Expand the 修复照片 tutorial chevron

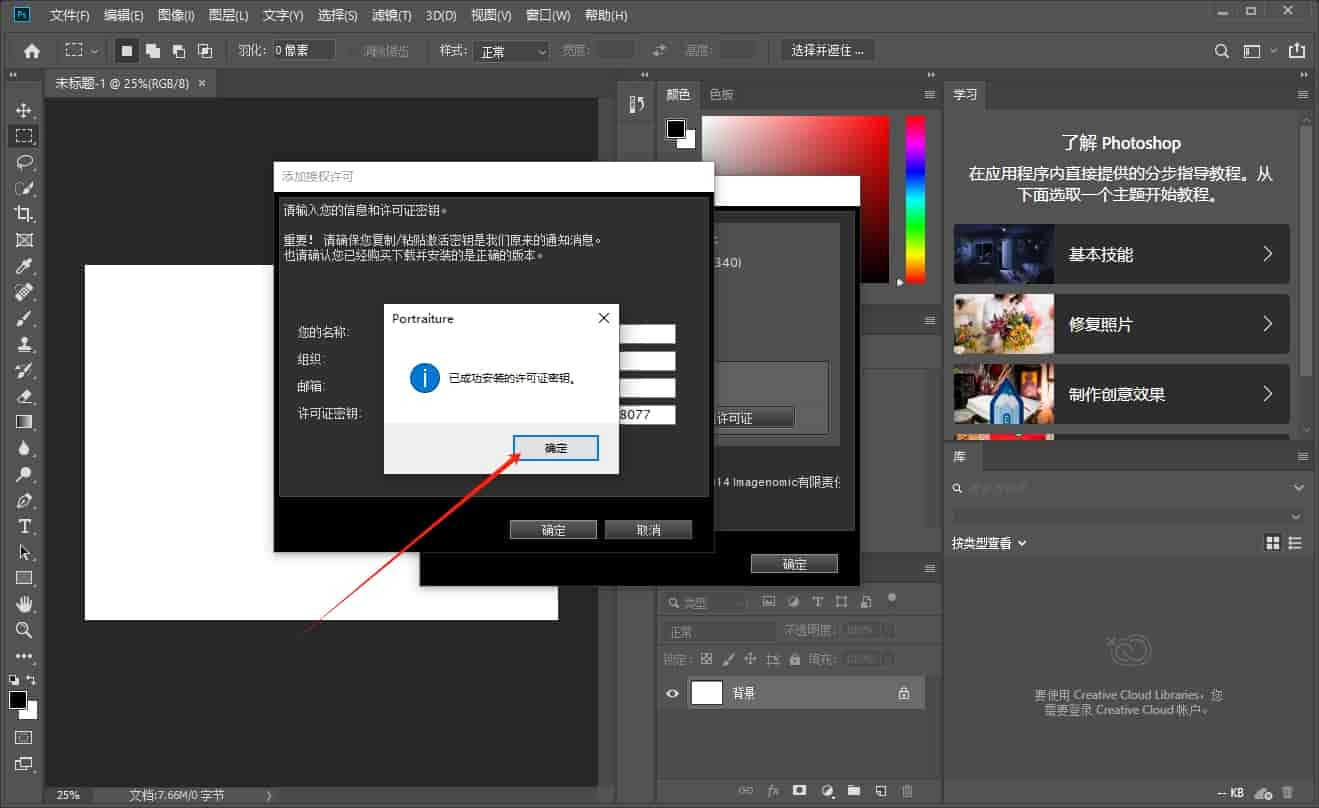click(x=1267, y=324)
